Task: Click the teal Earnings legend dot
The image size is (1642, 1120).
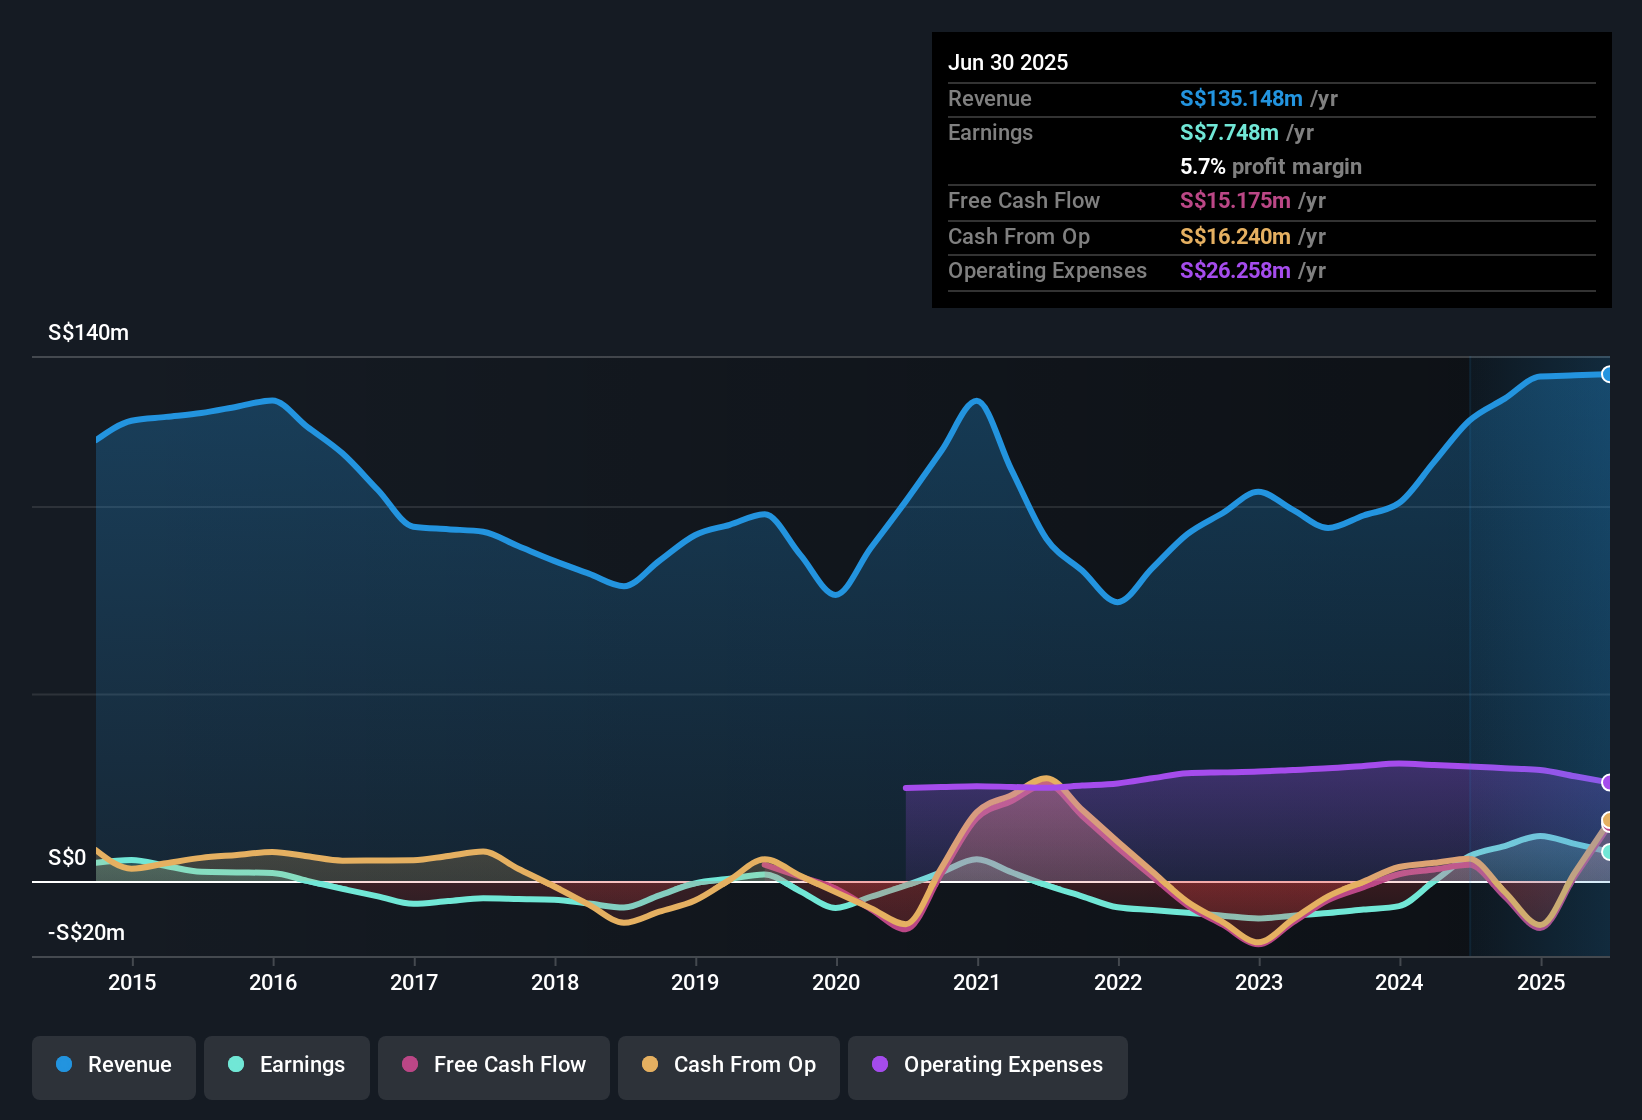Action: click(236, 1065)
